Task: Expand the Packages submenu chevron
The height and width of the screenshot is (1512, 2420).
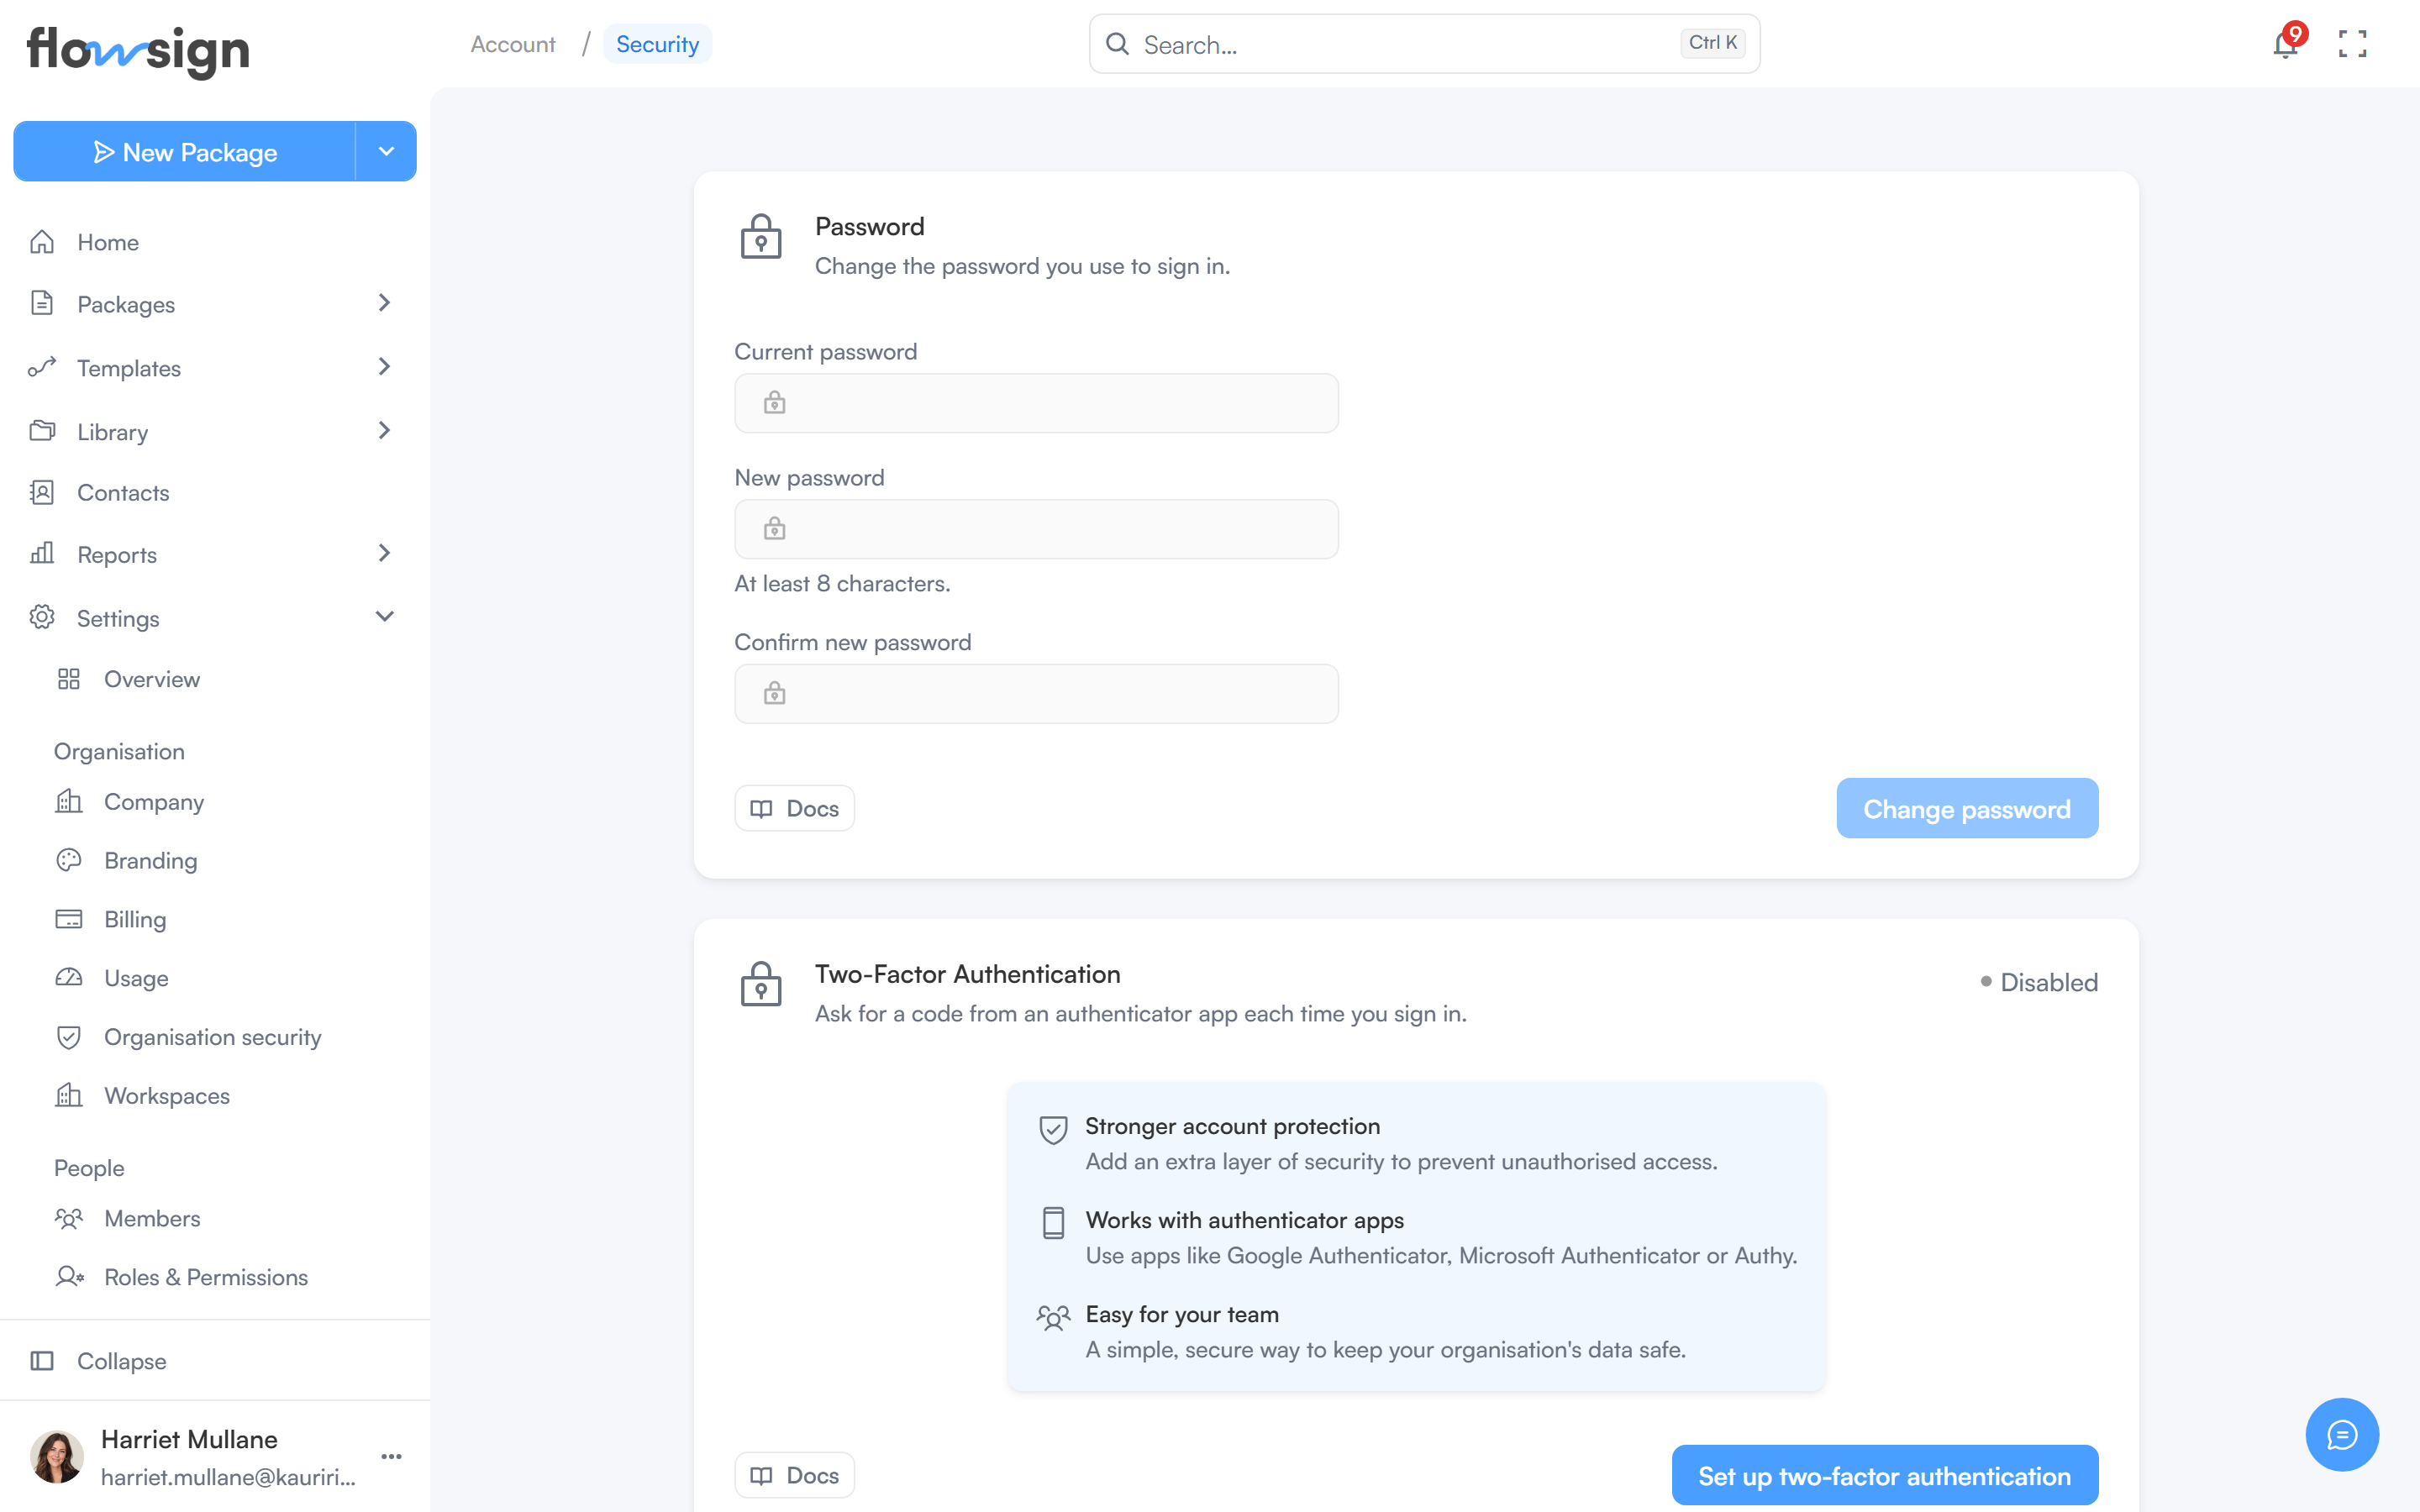Action: coord(385,303)
